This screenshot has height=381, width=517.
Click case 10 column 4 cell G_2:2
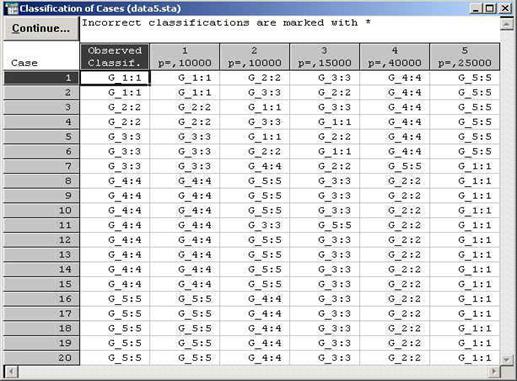pos(395,210)
